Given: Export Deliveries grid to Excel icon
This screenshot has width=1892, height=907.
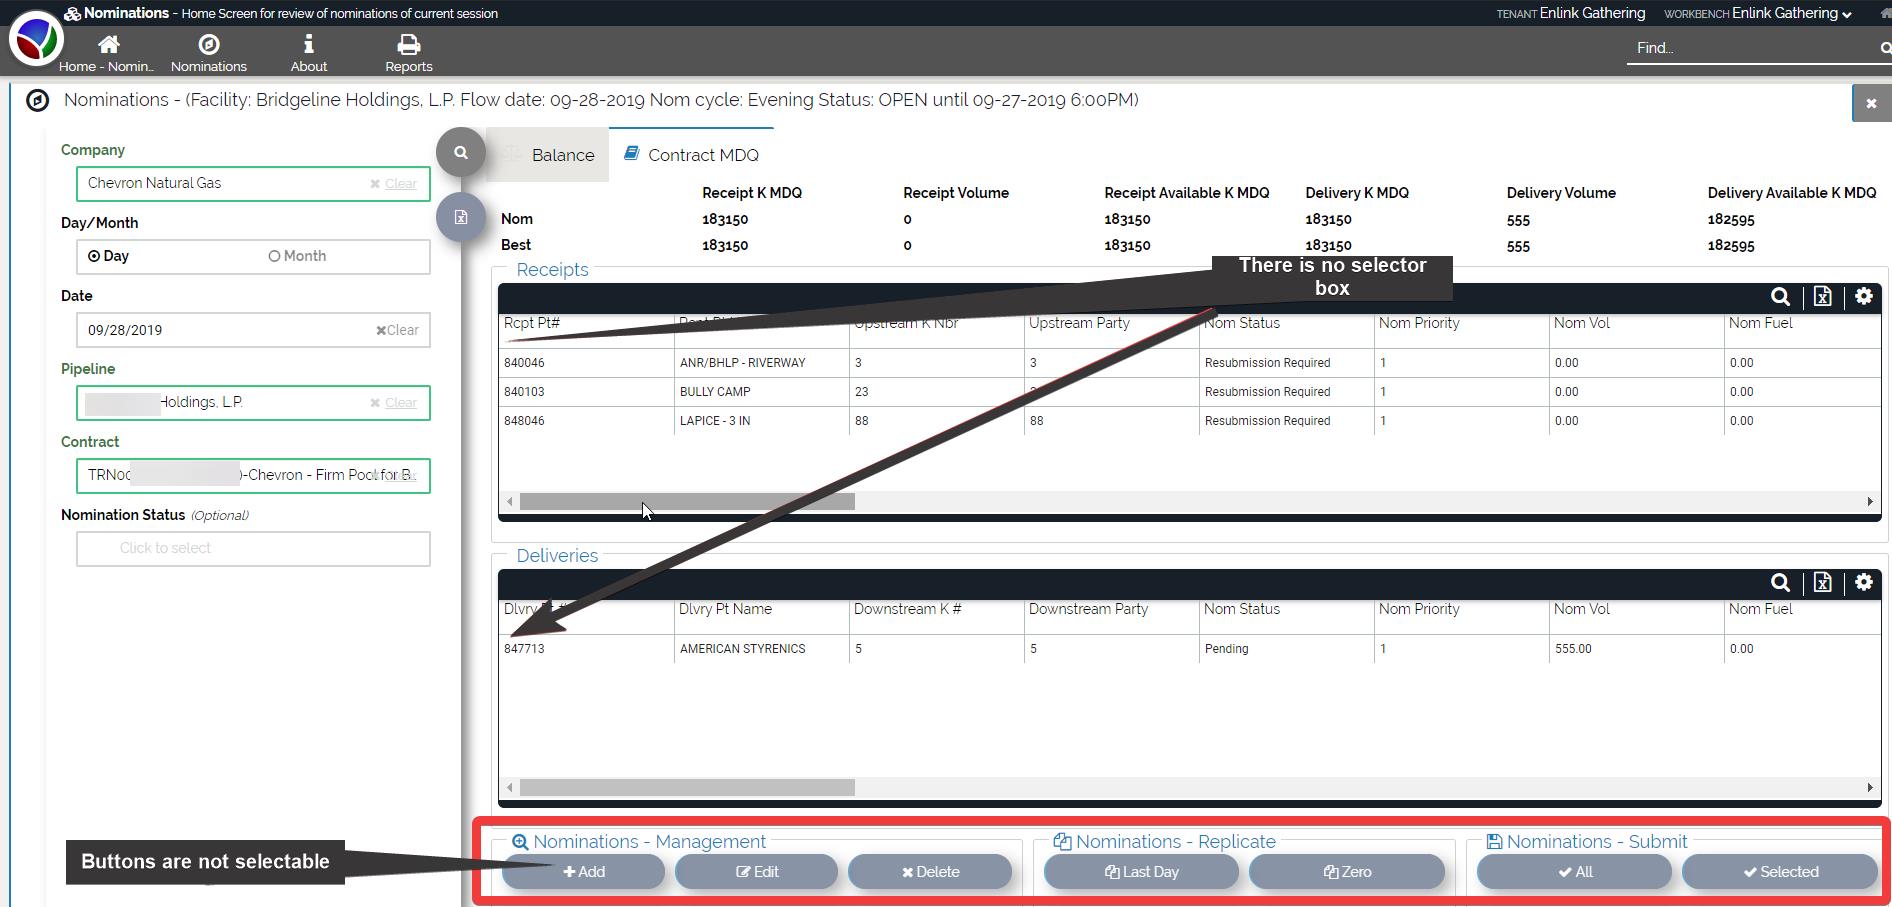Looking at the screenshot, I should tap(1822, 583).
